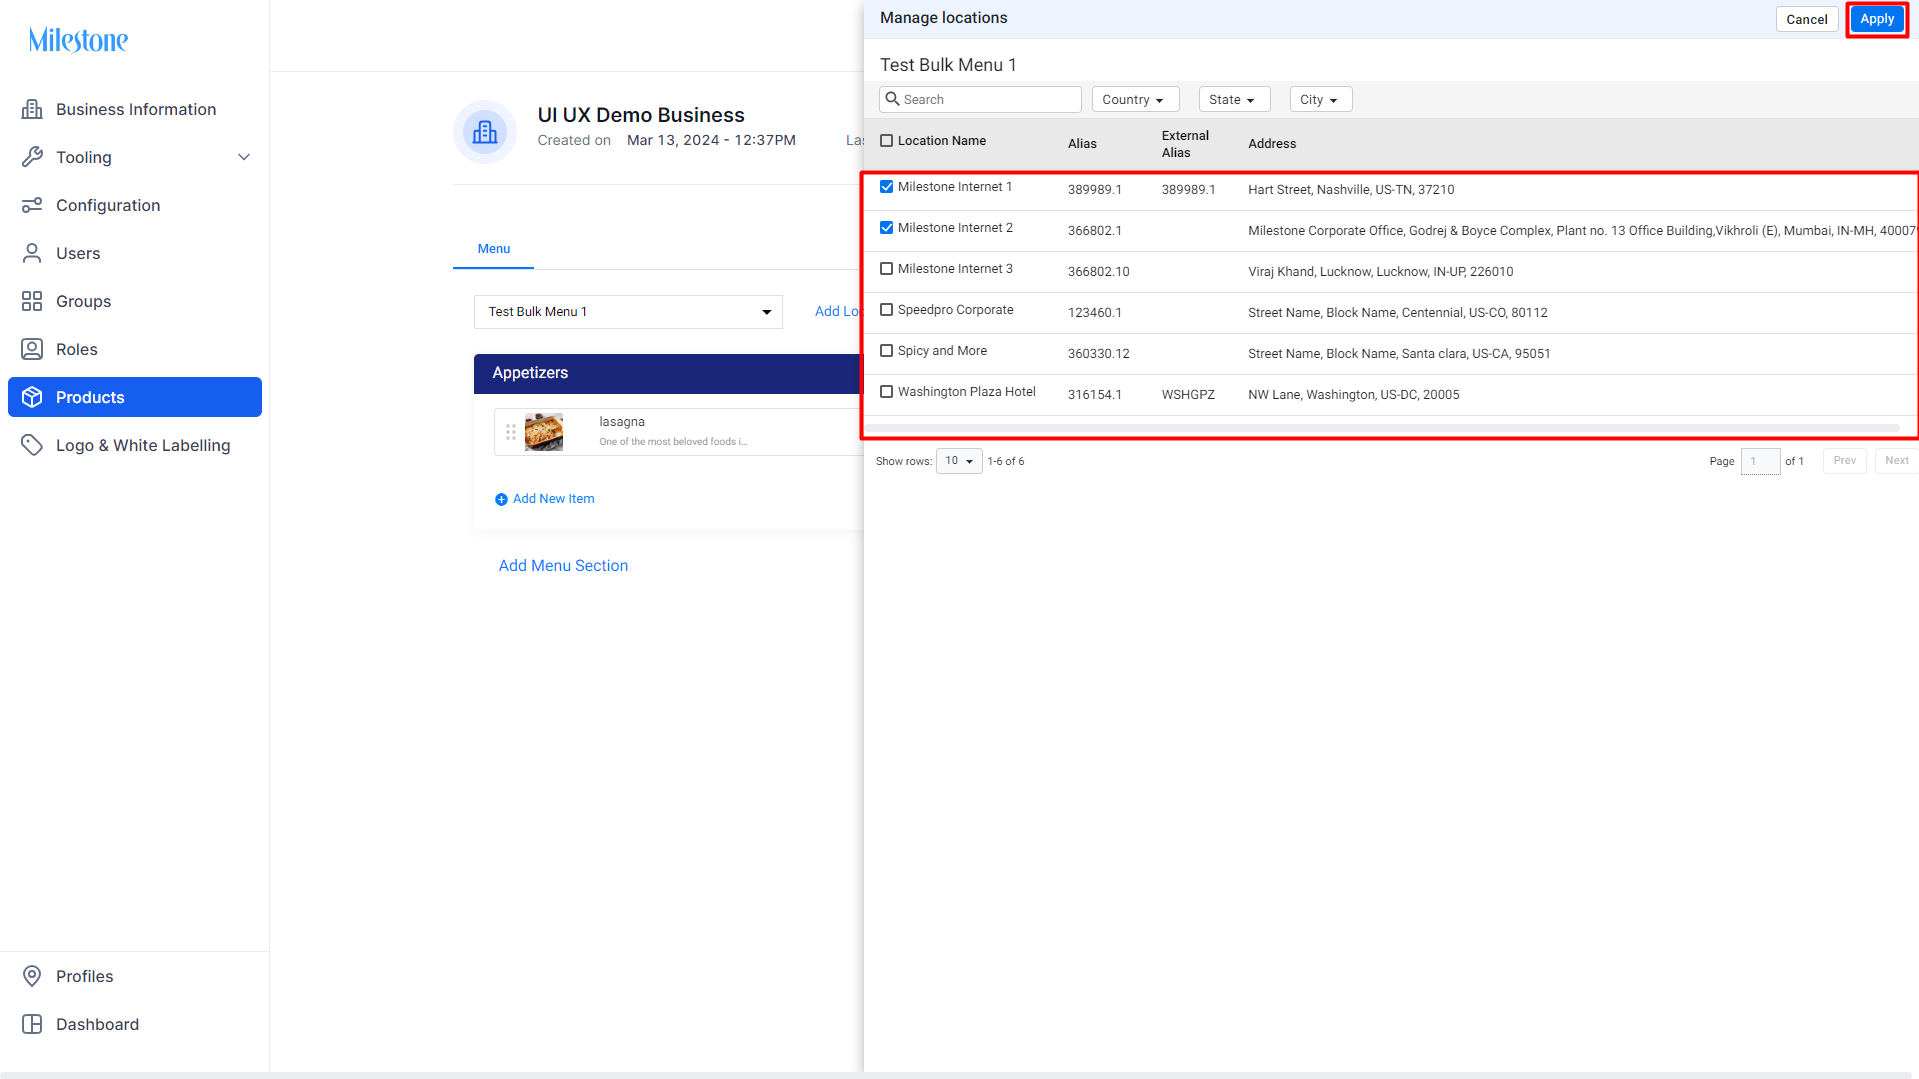Open Profiles in sidebar
This screenshot has height=1079, width=1919.
point(135,976)
